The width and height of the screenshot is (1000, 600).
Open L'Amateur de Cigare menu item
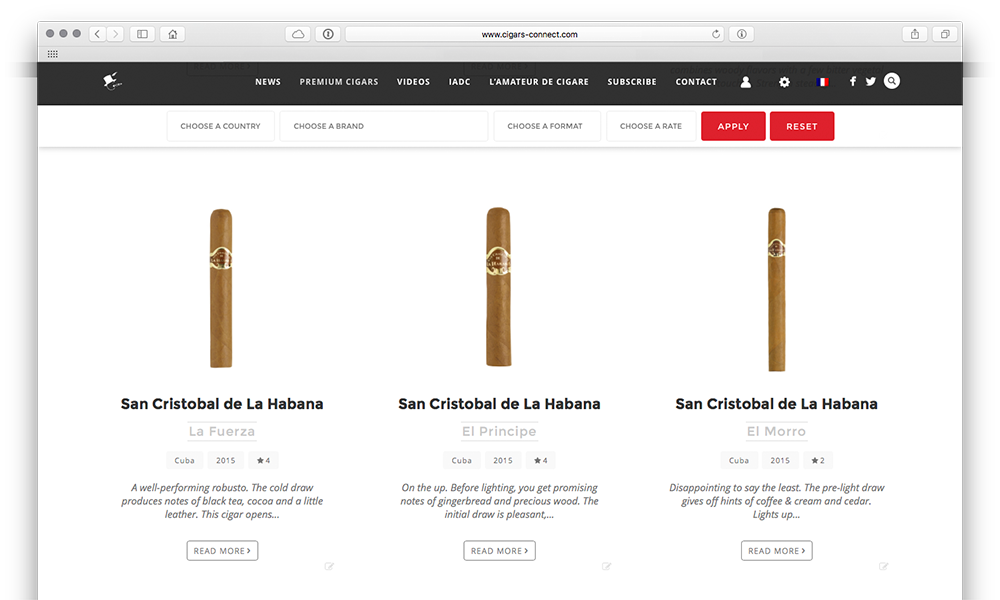pos(539,82)
